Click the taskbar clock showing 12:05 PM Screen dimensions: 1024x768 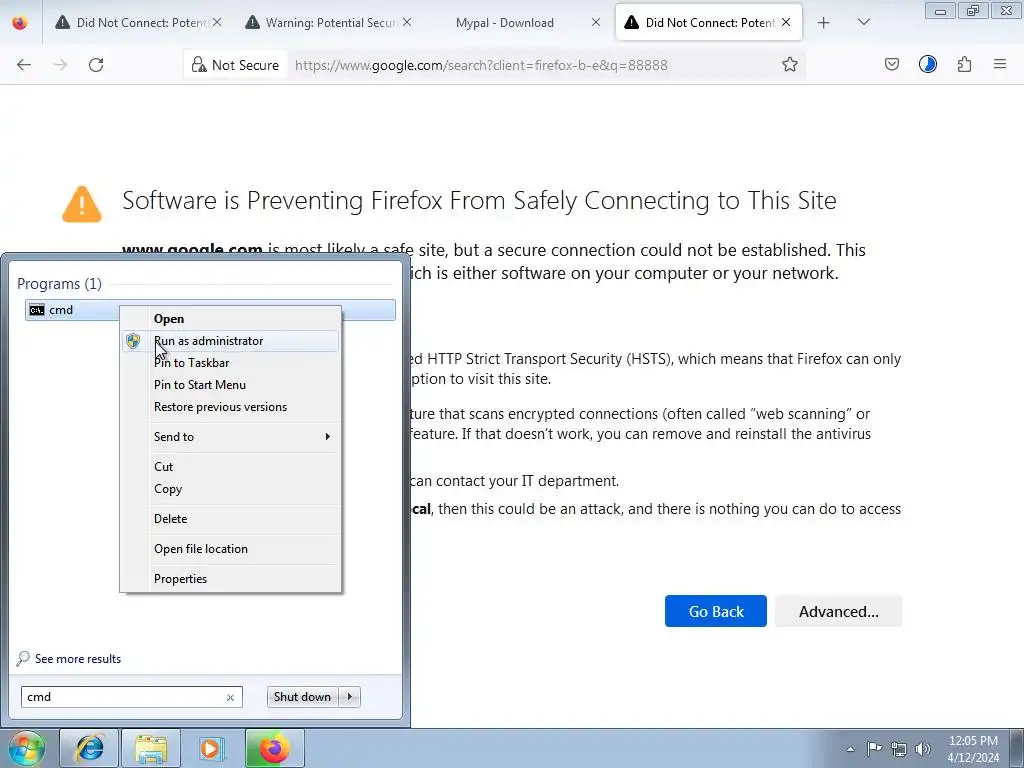(973, 749)
